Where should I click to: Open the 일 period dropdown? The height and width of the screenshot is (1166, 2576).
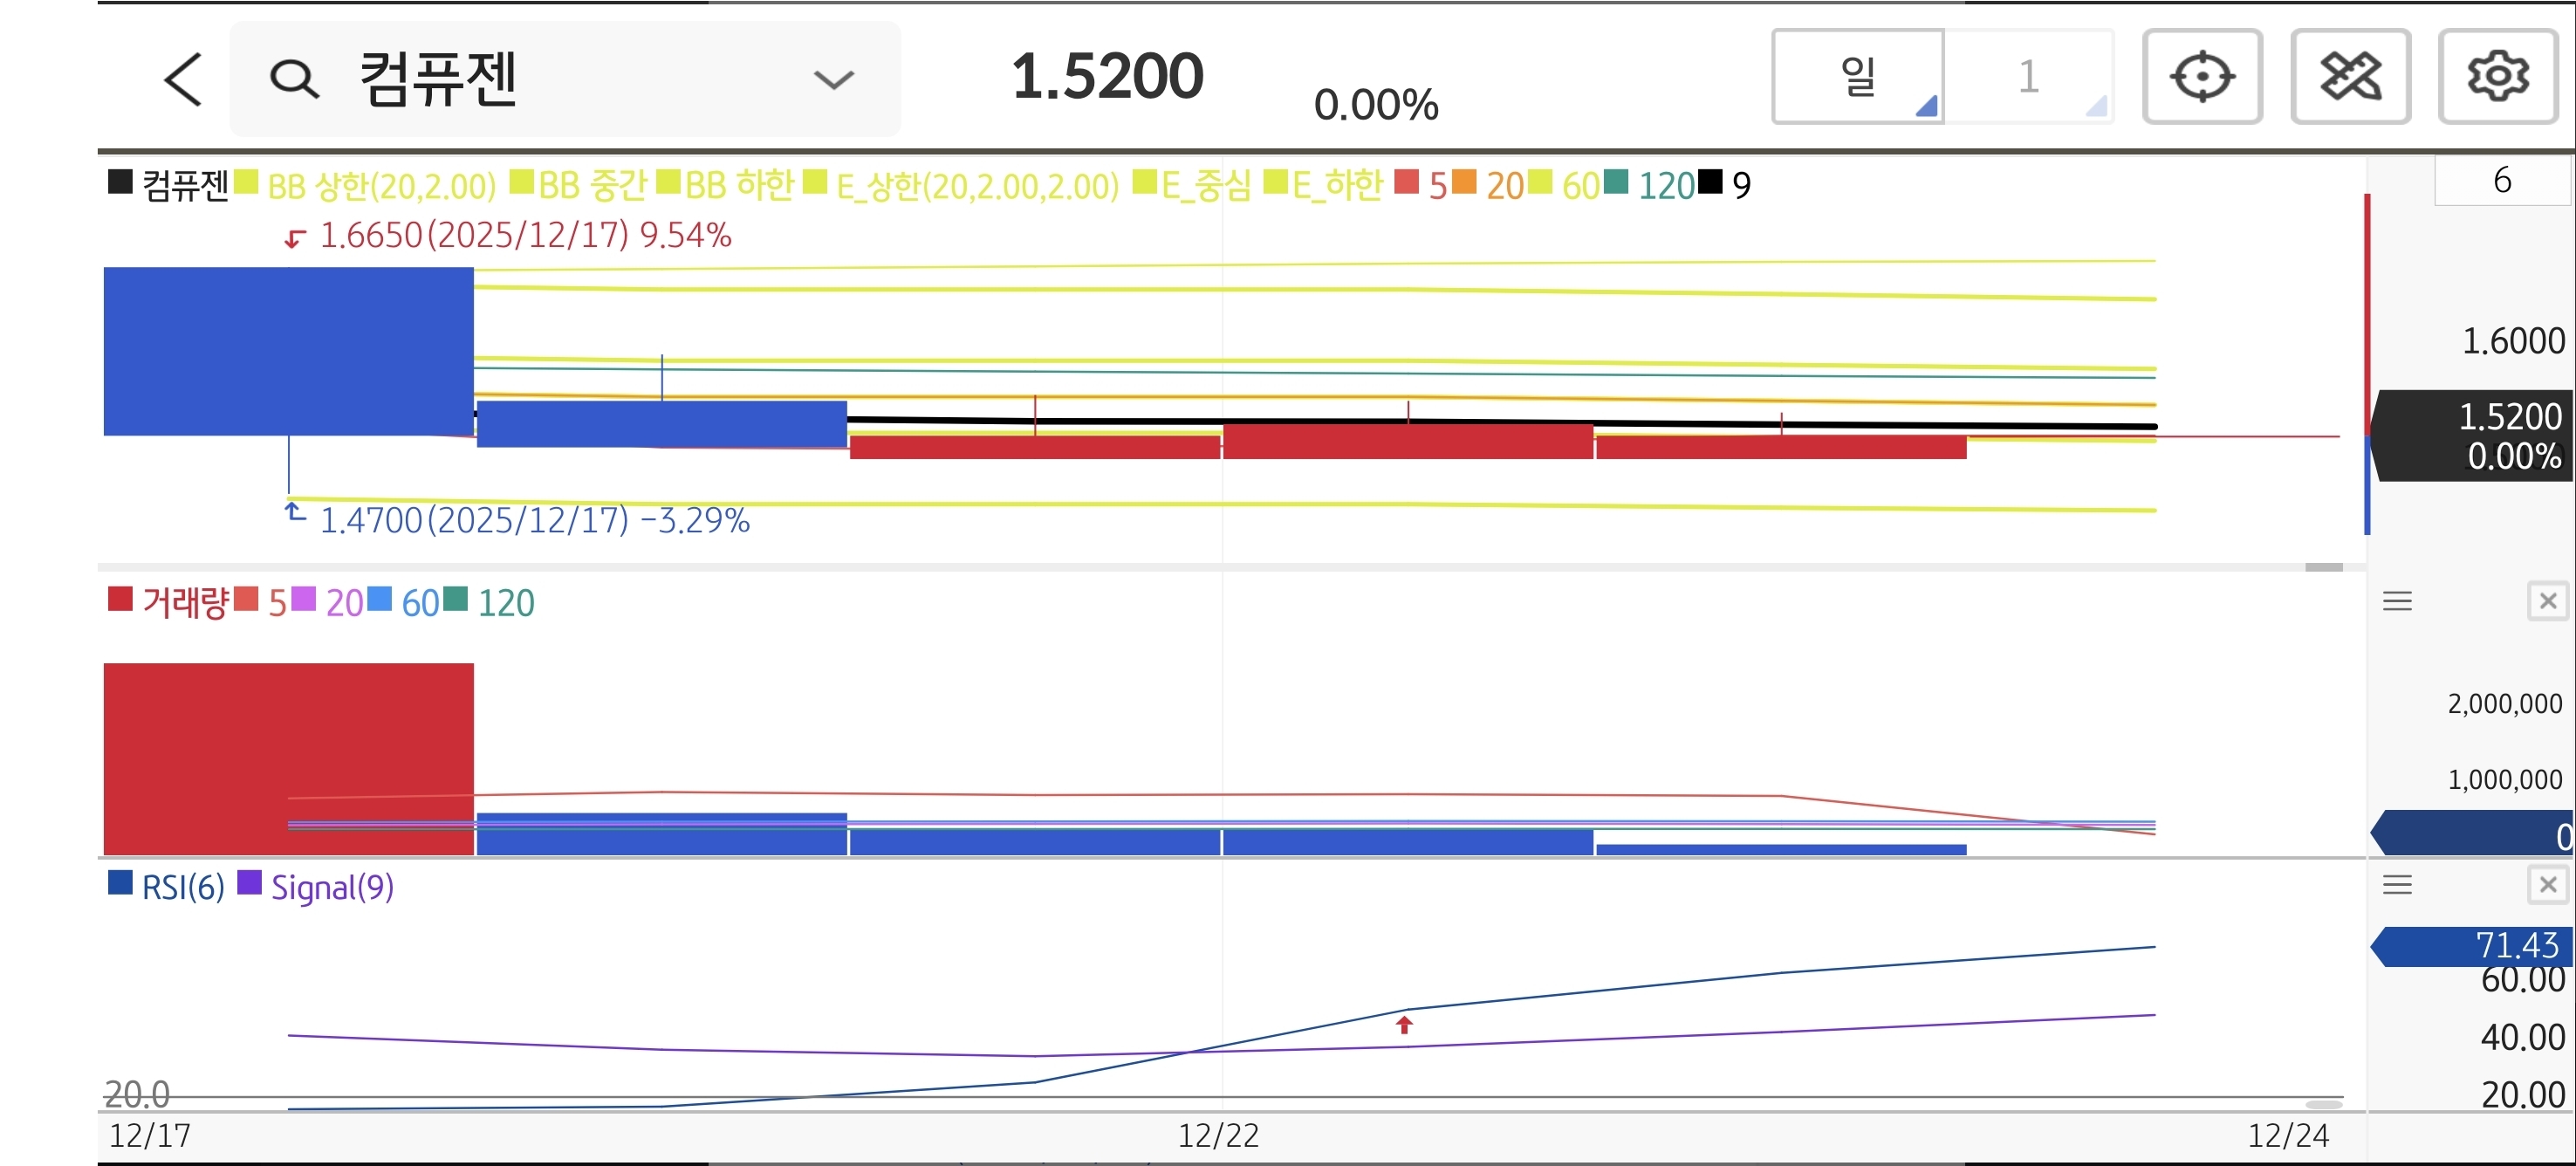coord(1858,77)
